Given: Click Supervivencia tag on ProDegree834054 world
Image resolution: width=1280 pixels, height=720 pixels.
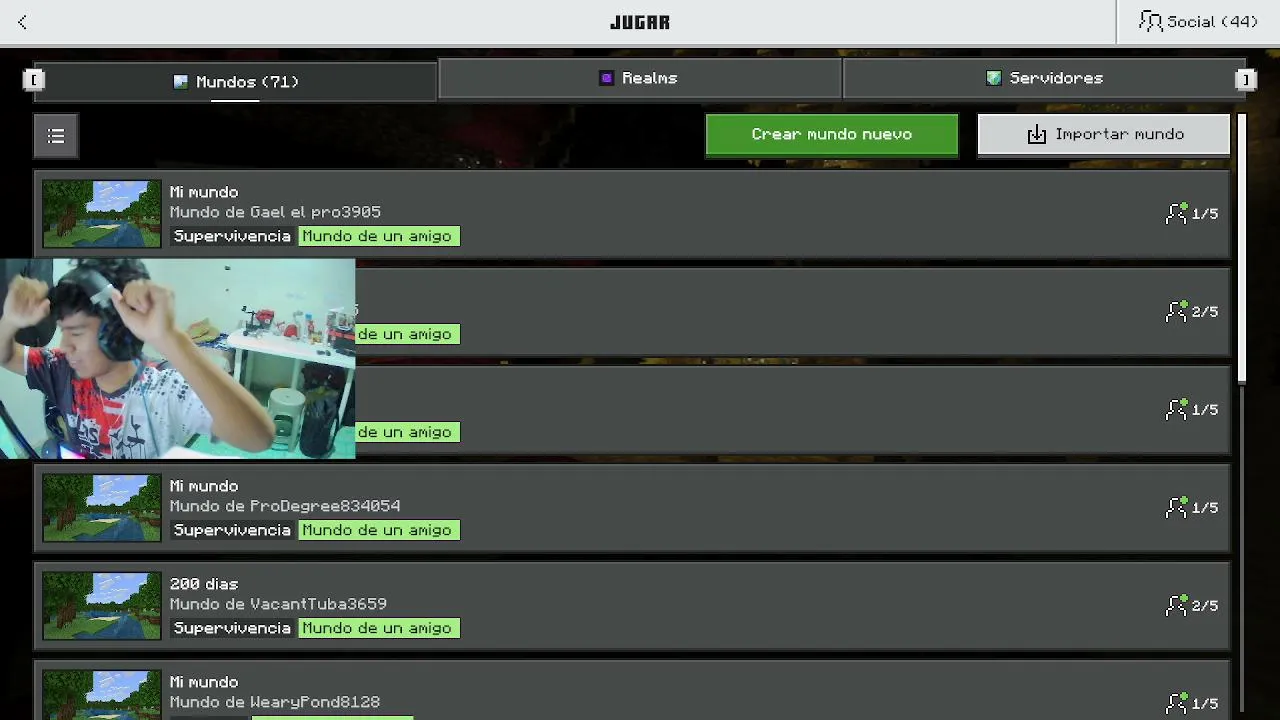Looking at the screenshot, I should 232,530.
